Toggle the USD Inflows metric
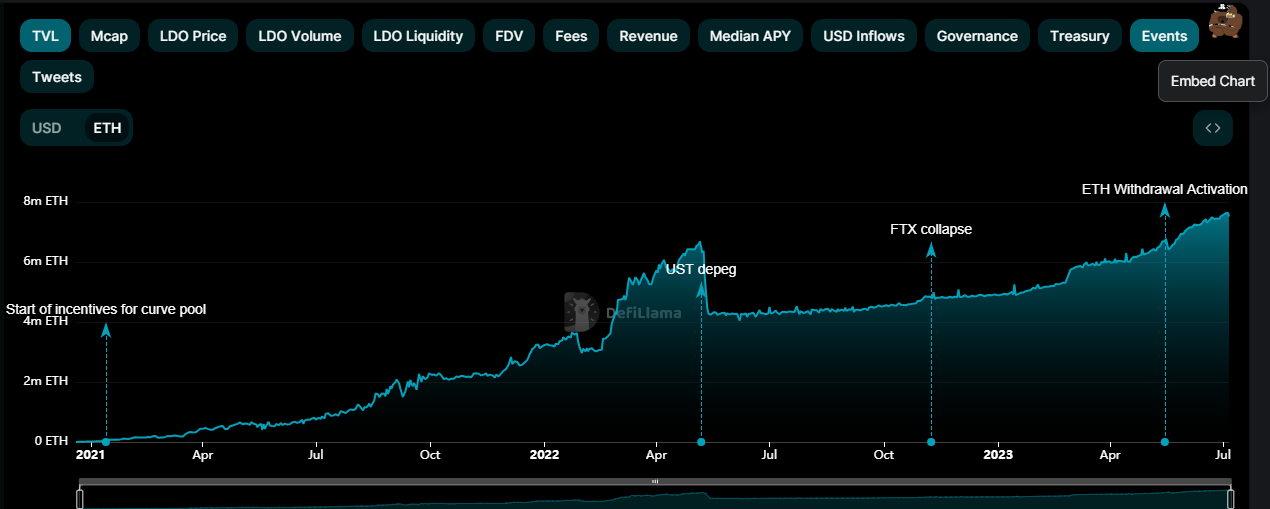Screen dimensions: 1270x509 coord(864,36)
